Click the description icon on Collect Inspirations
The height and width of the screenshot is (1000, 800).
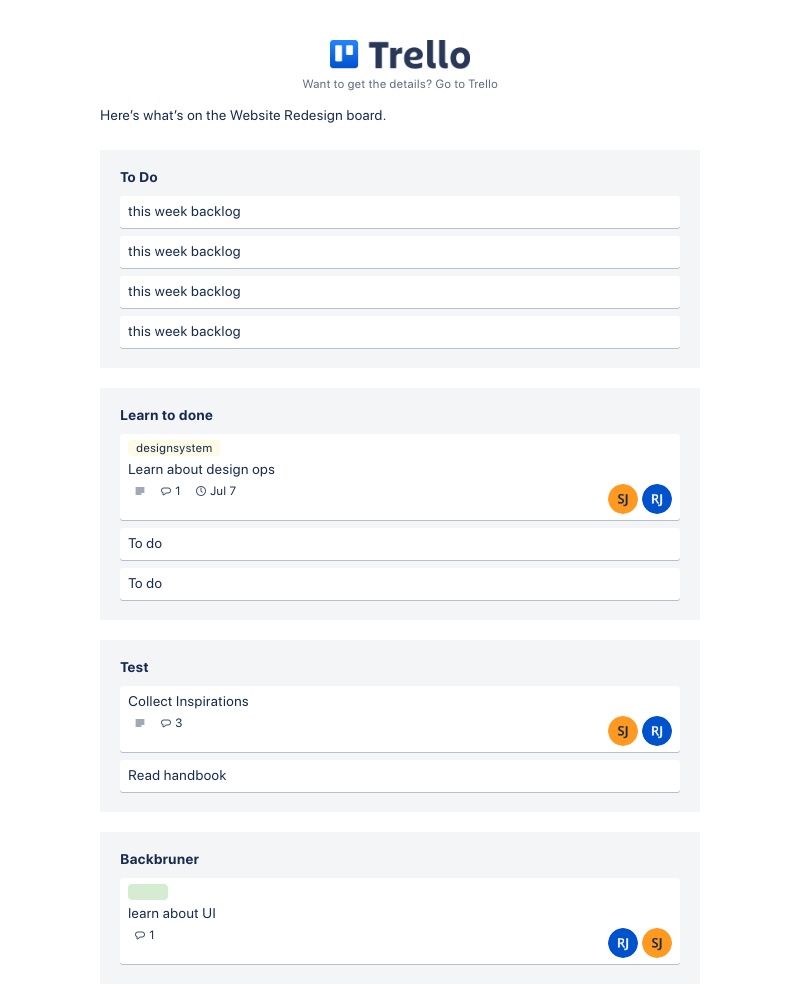140,723
